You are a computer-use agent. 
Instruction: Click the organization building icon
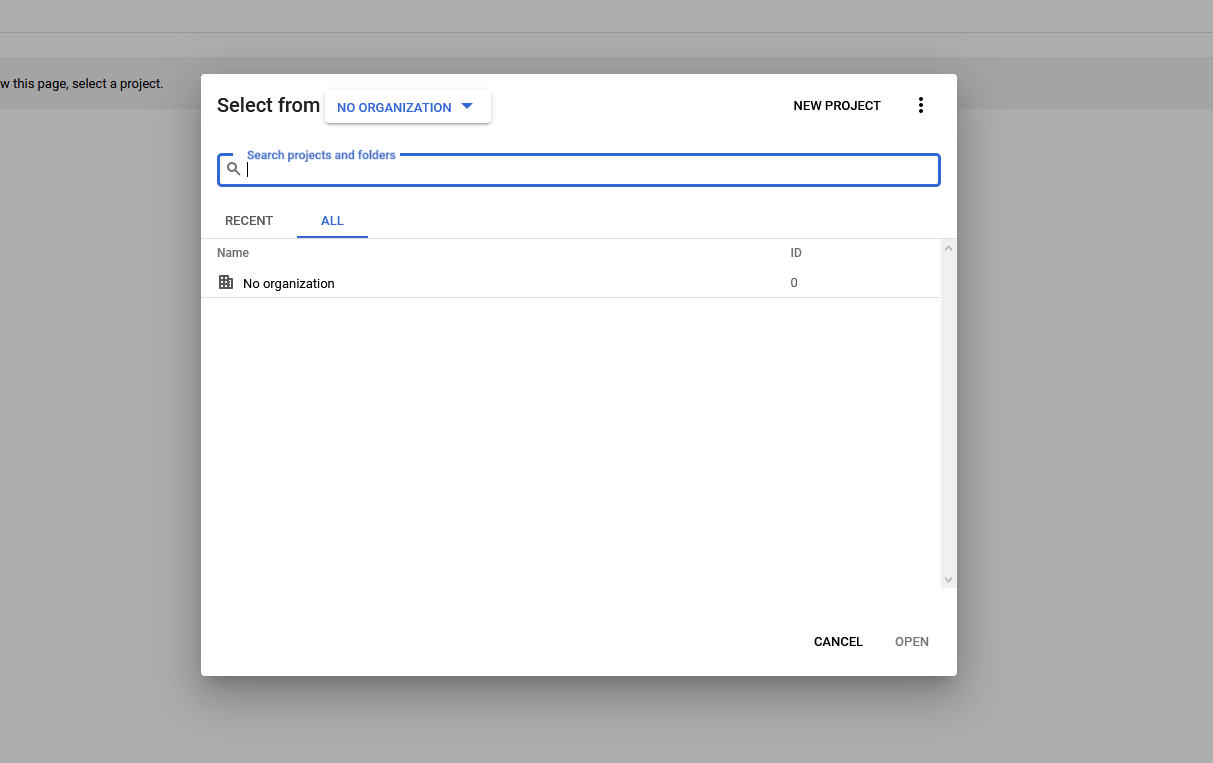coord(226,282)
